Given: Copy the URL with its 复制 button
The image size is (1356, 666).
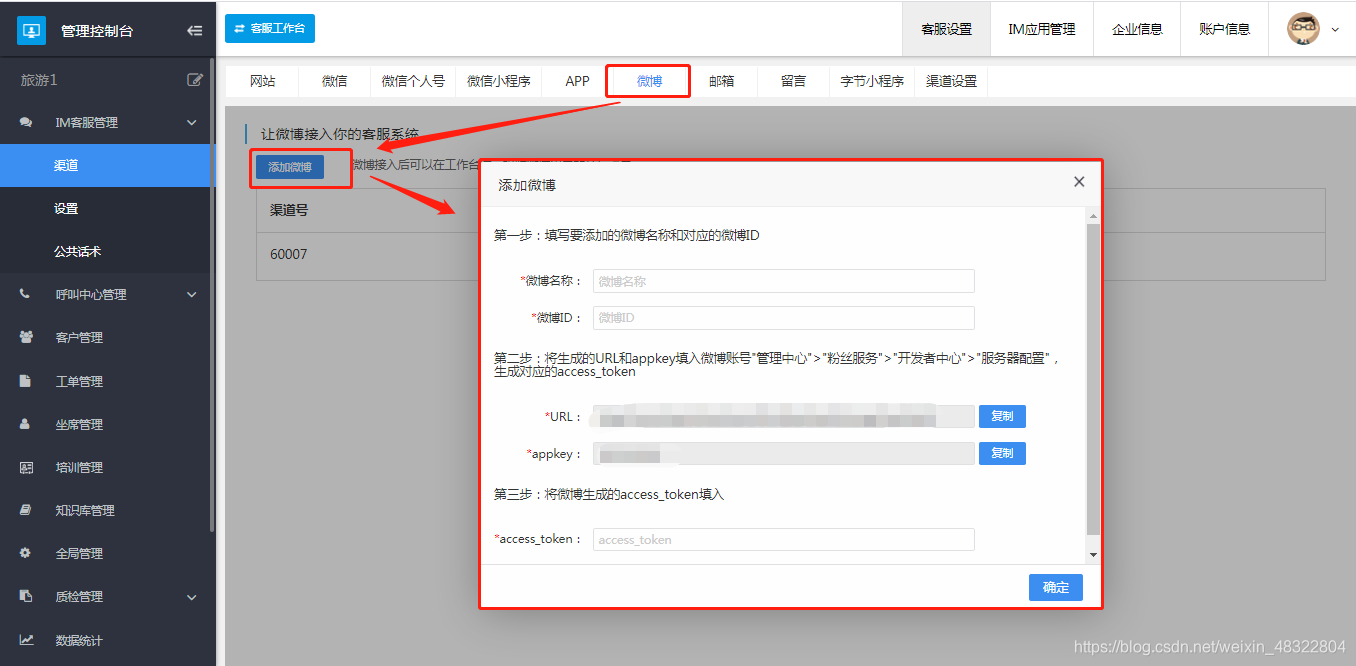Looking at the screenshot, I should point(1002,416).
